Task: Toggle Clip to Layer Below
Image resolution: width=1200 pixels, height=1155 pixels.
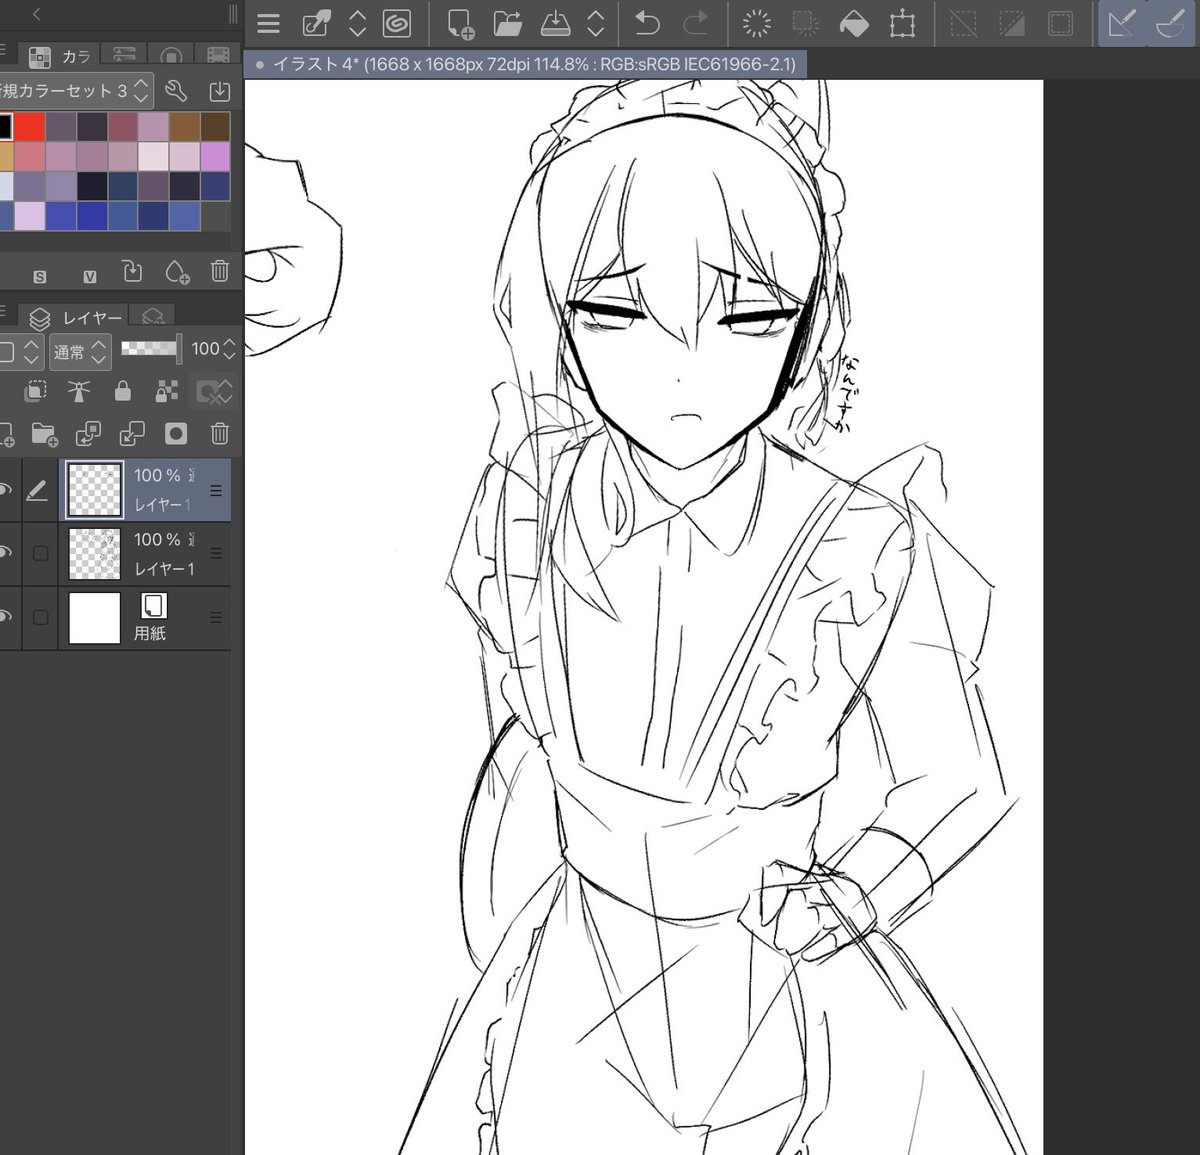Action: [x=35, y=391]
